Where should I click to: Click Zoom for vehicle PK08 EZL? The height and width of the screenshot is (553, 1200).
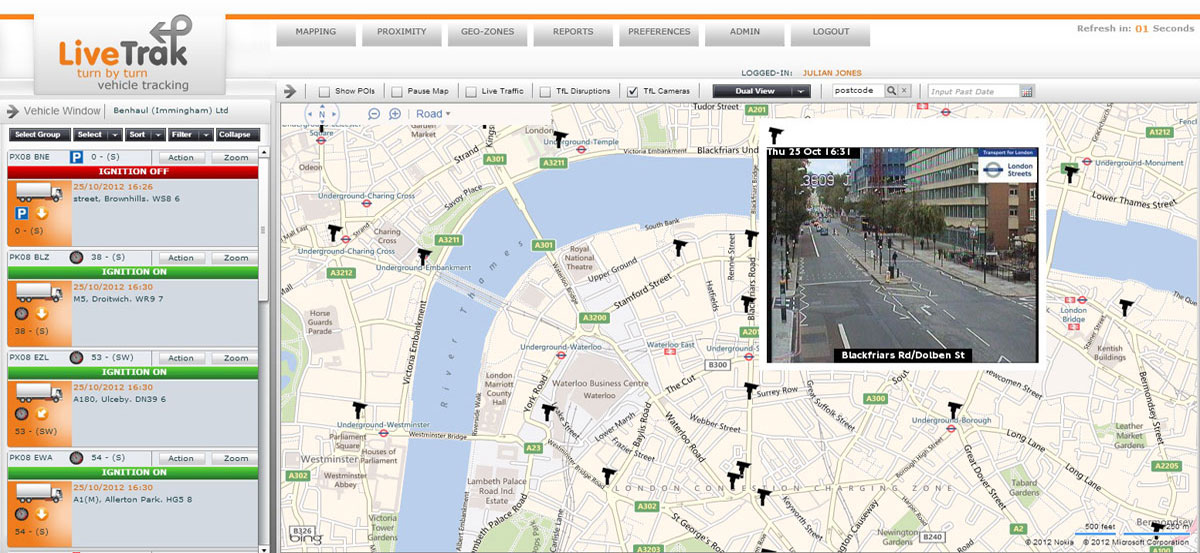[236, 358]
